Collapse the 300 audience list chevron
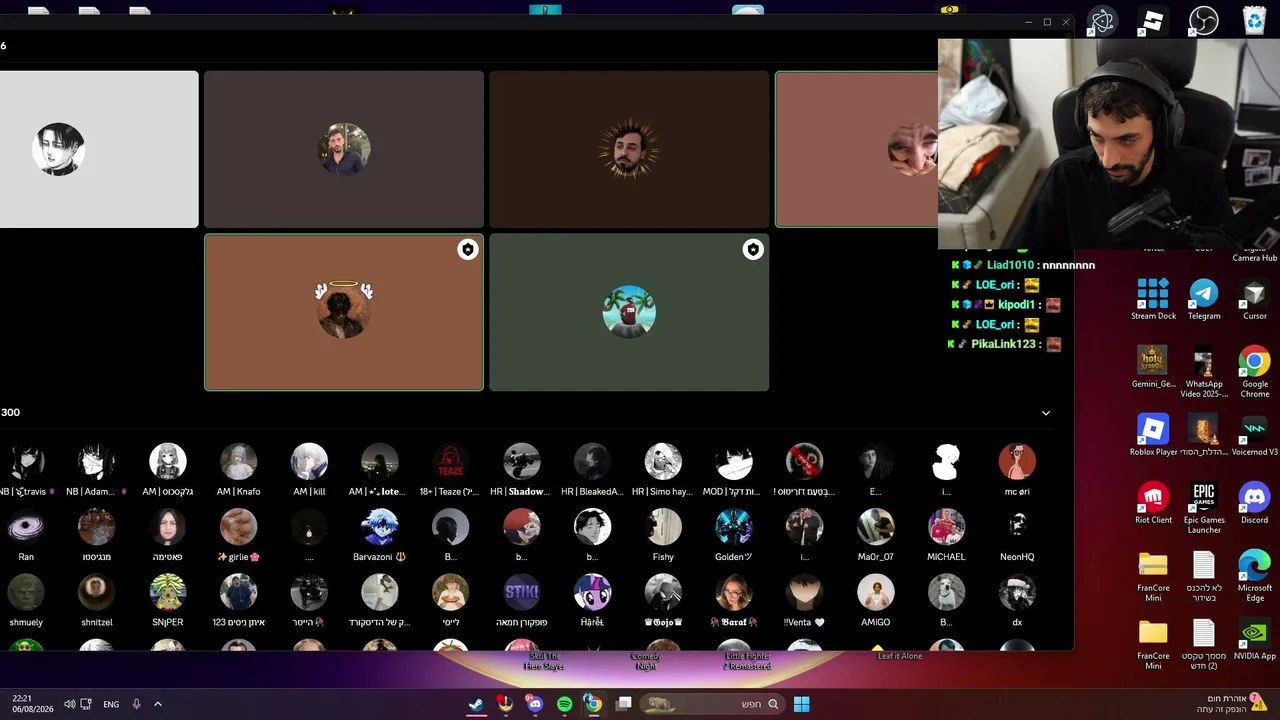 click(1046, 413)
